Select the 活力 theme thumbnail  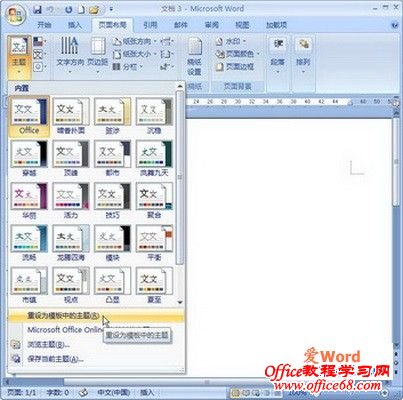tap(71, 200)
